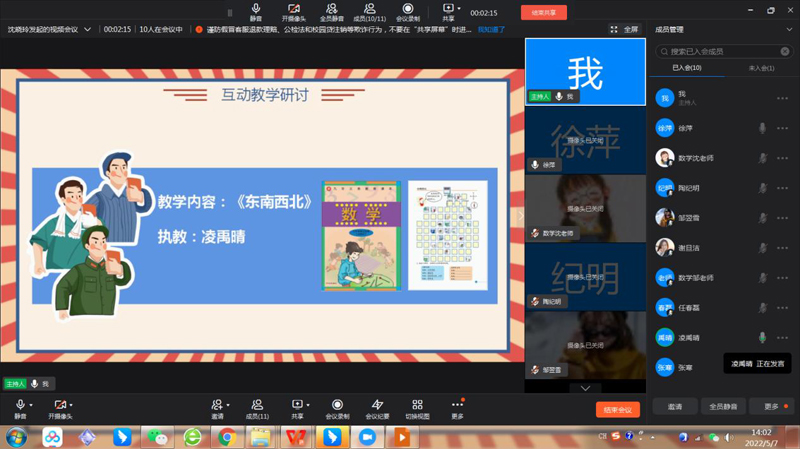Open members (11) in bottom toolbar
Viewport: 800px width, 449px height.
tap(257, 409)
